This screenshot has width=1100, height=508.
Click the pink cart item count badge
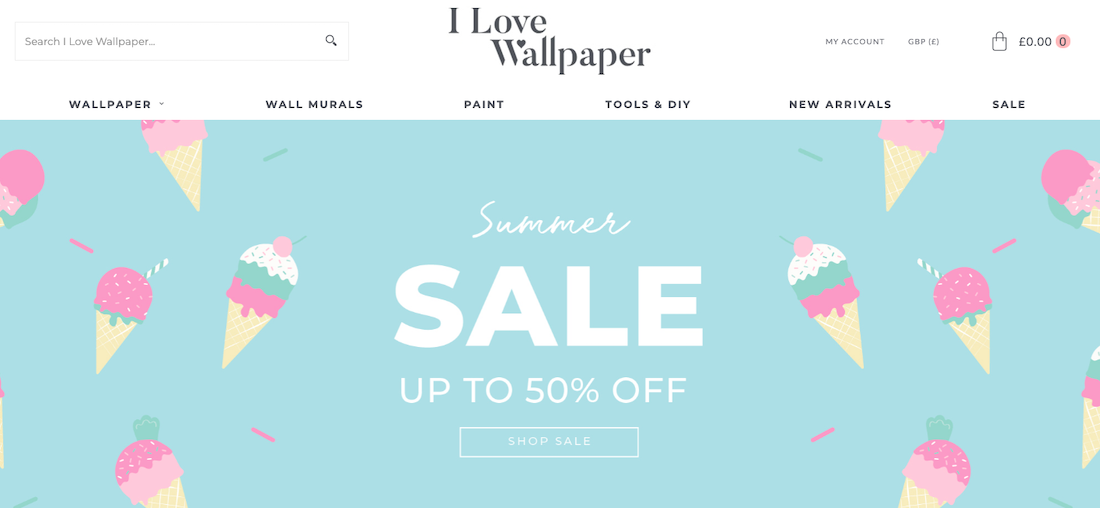[x=1063, y=41]
